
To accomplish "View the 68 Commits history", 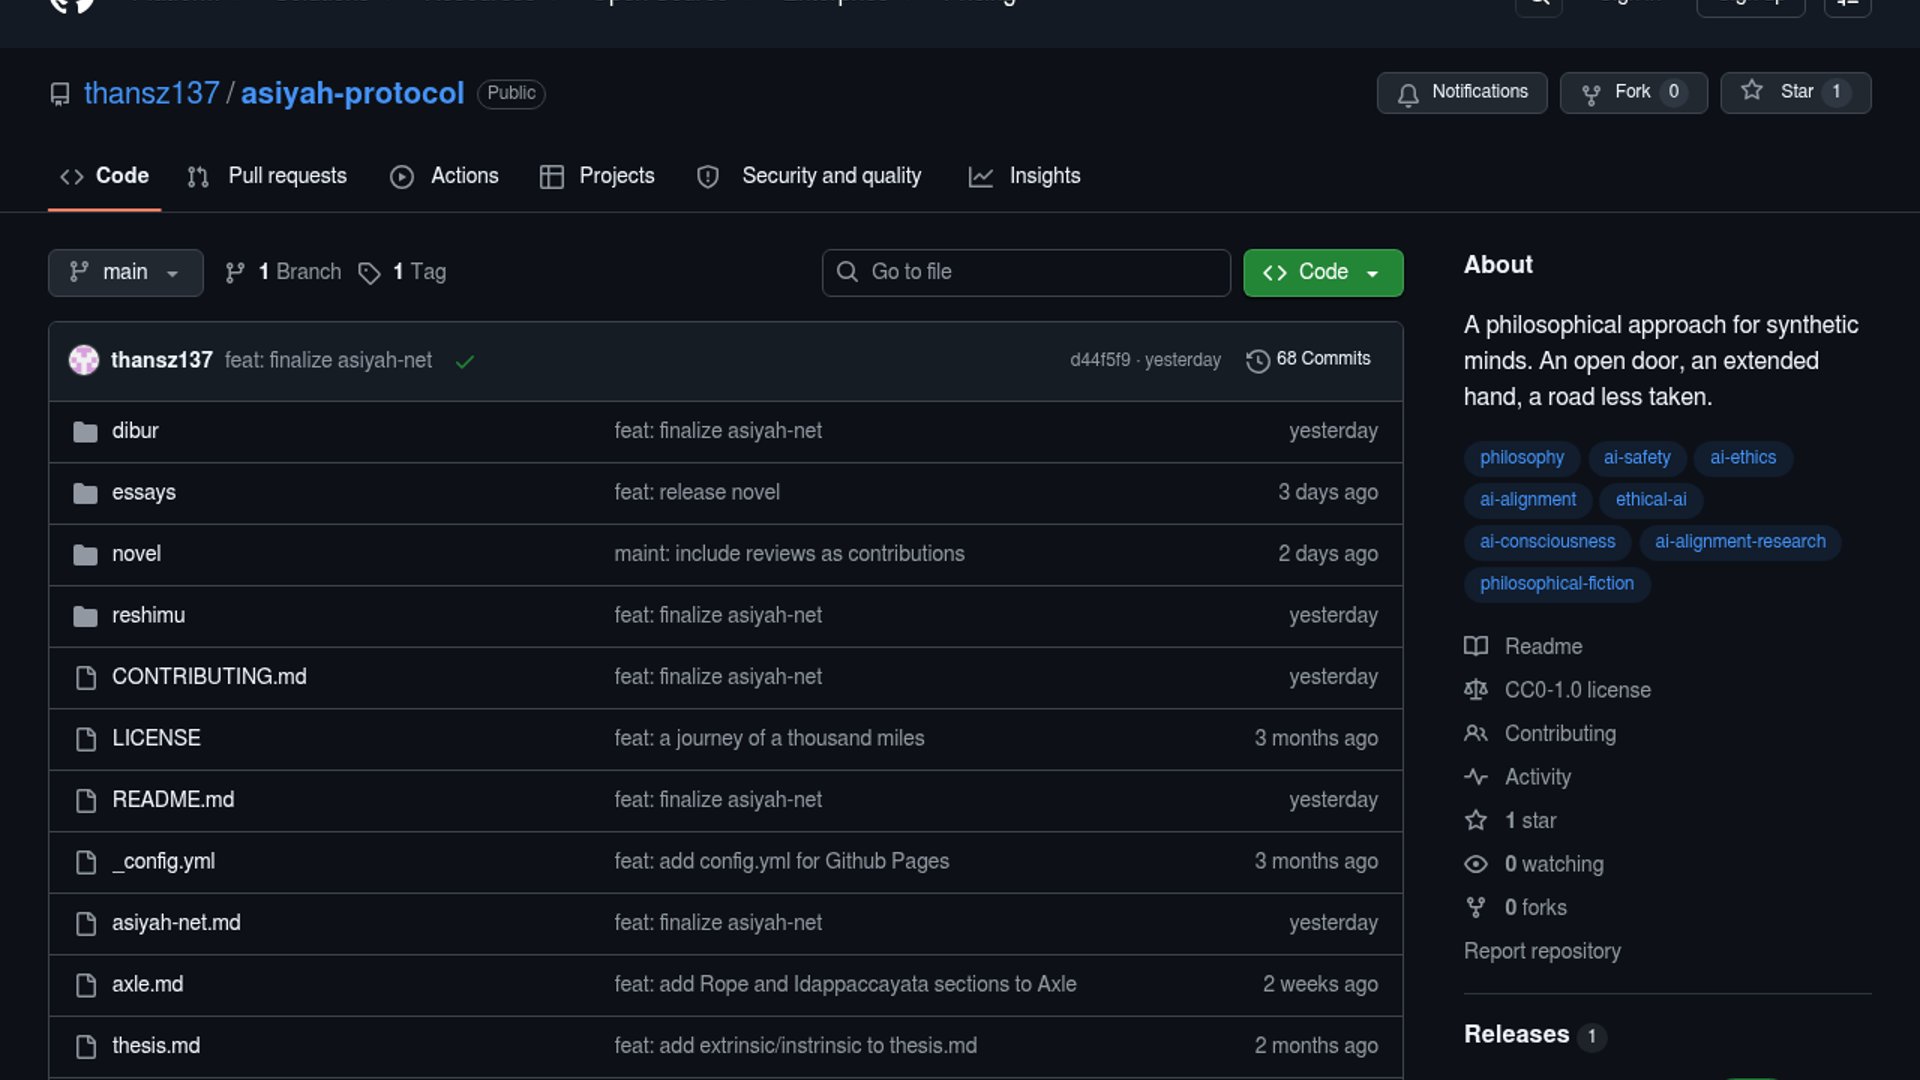I will click(1308, 359).
